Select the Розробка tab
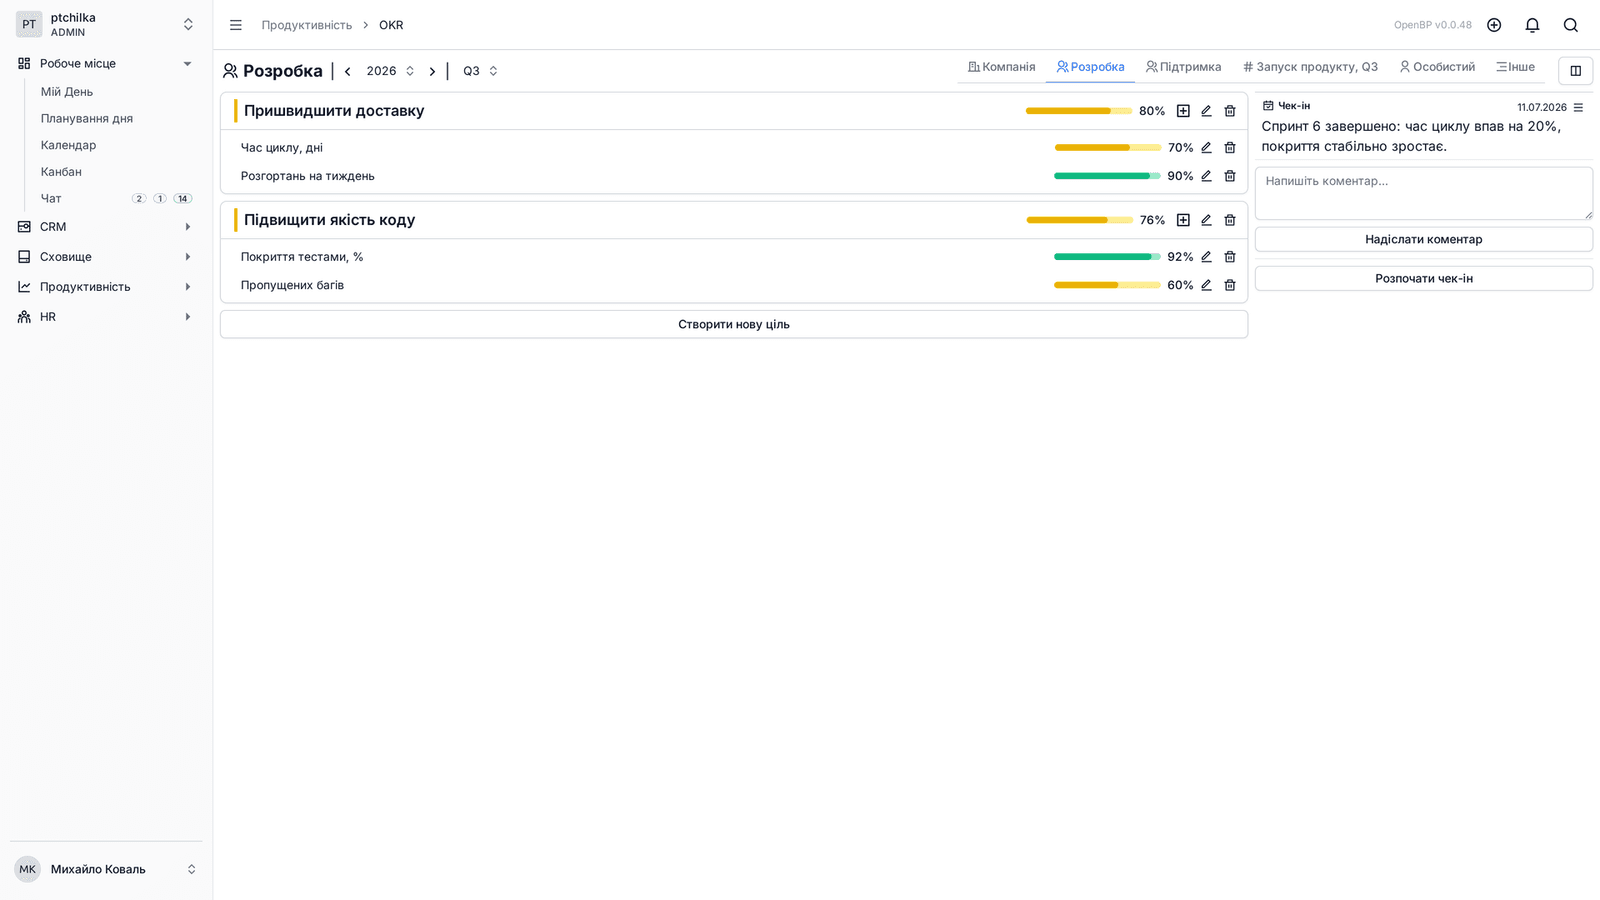Image resolution: width=1600 pixels, height=900 pixels. click(1090, 67)
